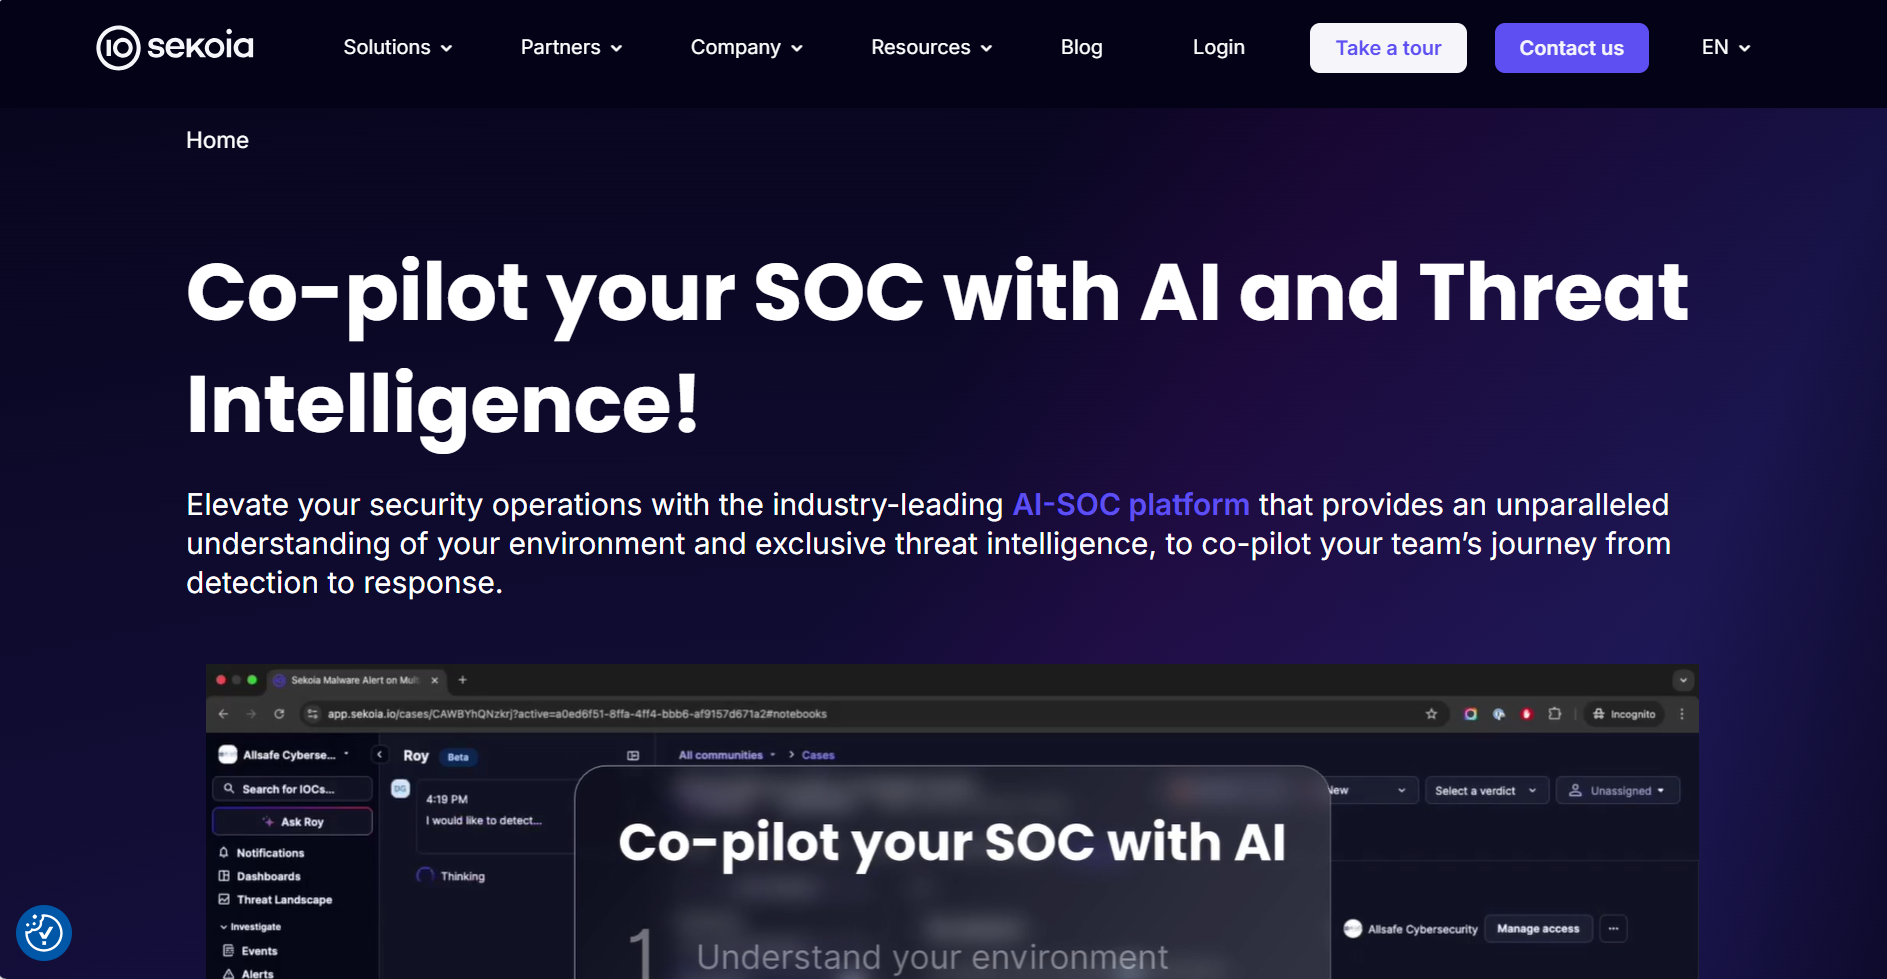This screenshot has height=979, width=1887.
Task: Follow the AI-SOC platform link
Action: (x=1131, y=505)
